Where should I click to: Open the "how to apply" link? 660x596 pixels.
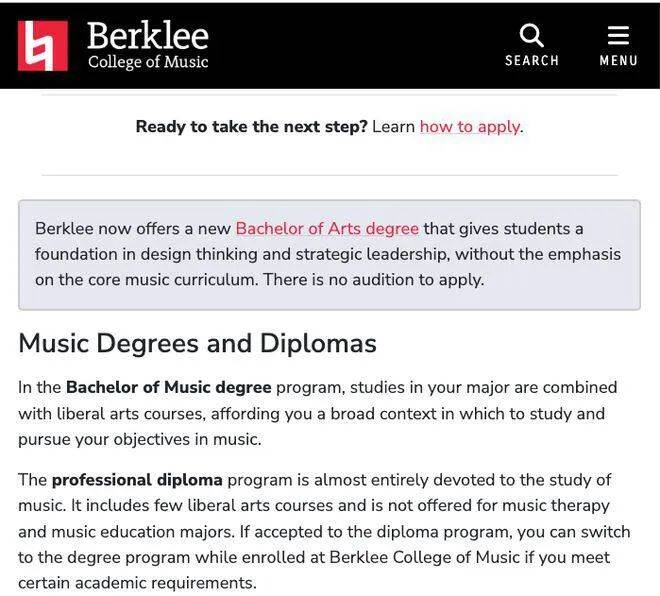[470, 127]
